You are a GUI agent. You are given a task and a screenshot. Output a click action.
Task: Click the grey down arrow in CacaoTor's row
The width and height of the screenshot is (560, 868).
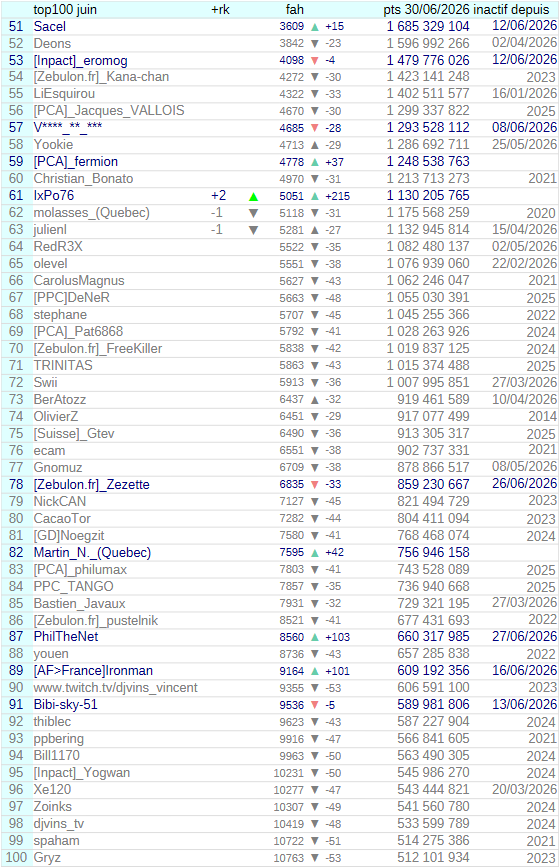[315, 519]
